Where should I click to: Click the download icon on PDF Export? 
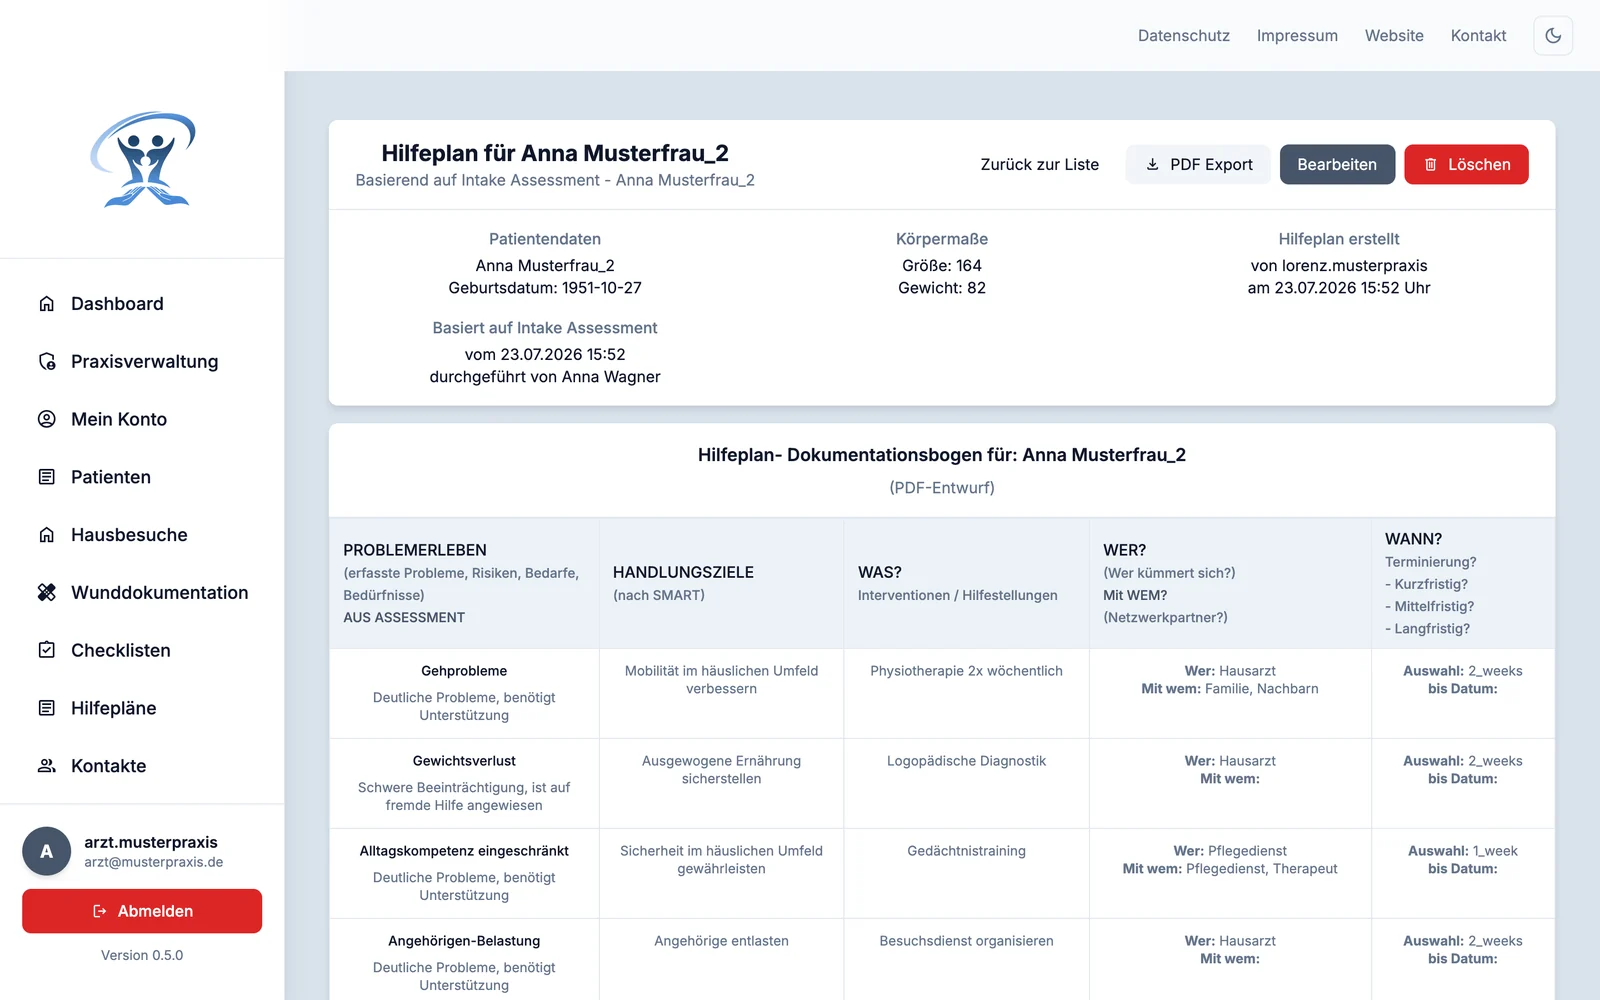[1152, 164]
